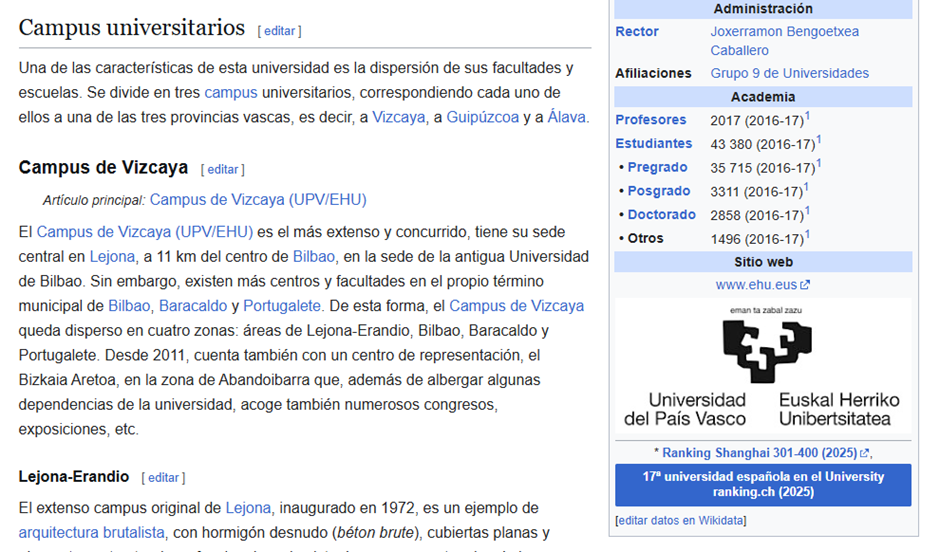Open the Guipúzcoa province link

click(483, 117)
